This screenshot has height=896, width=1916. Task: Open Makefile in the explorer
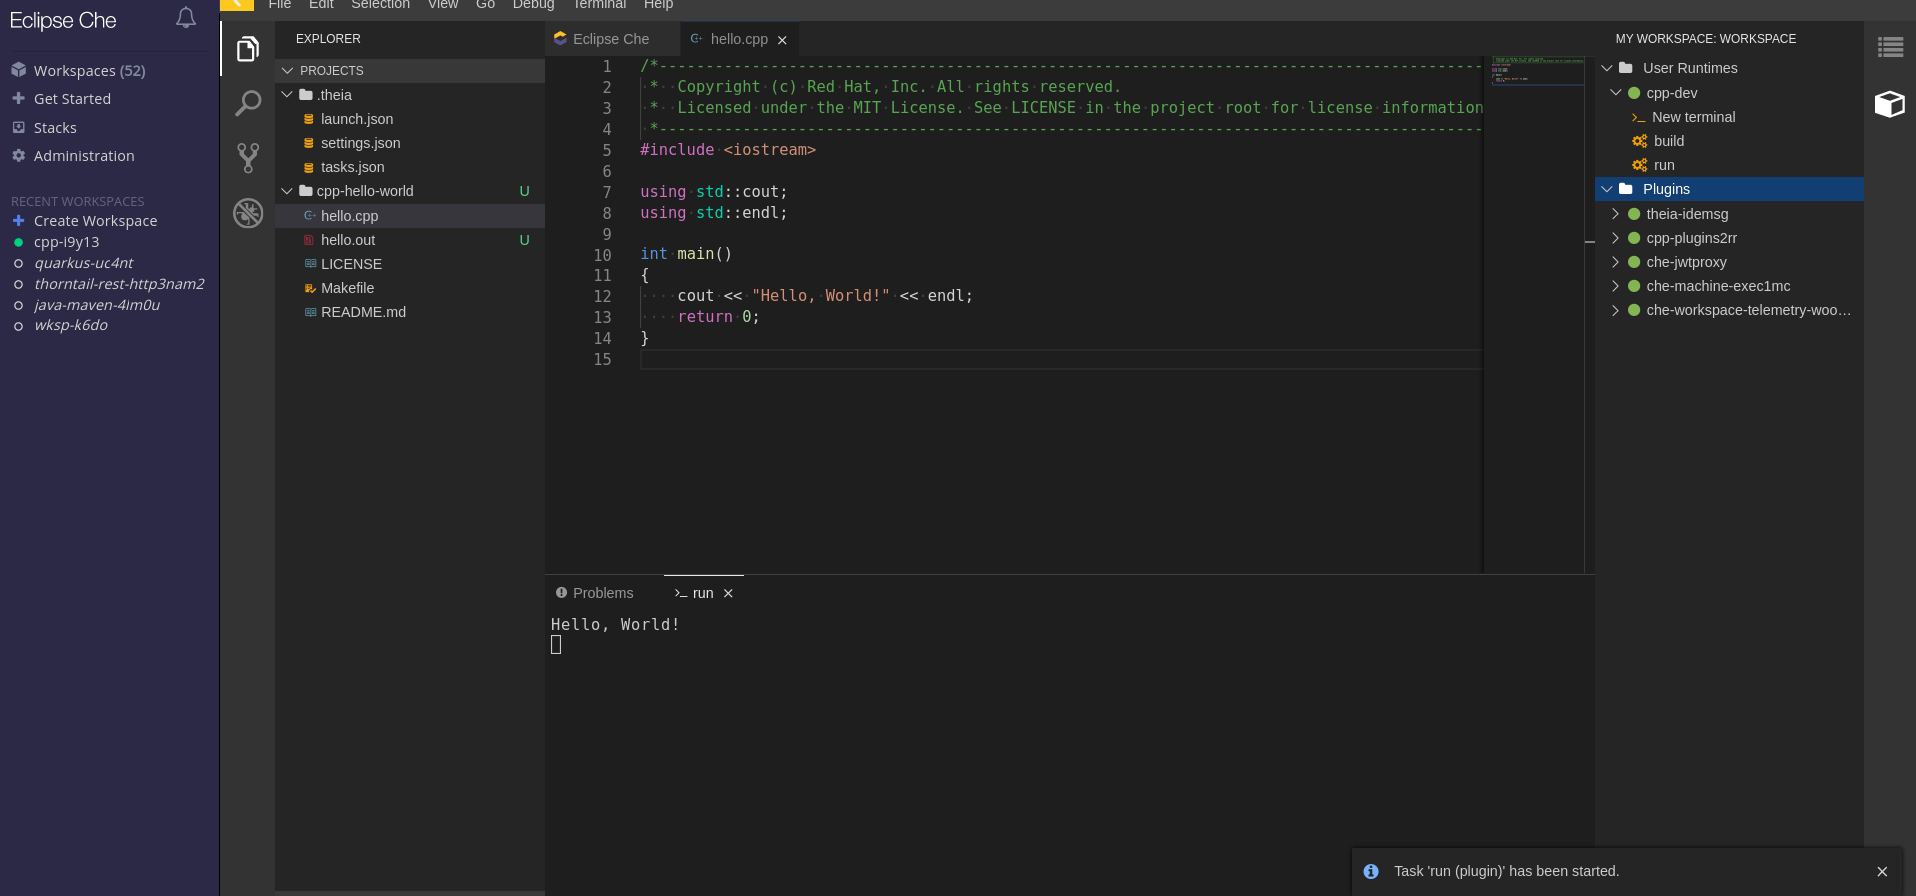click(x=347, y=288)
